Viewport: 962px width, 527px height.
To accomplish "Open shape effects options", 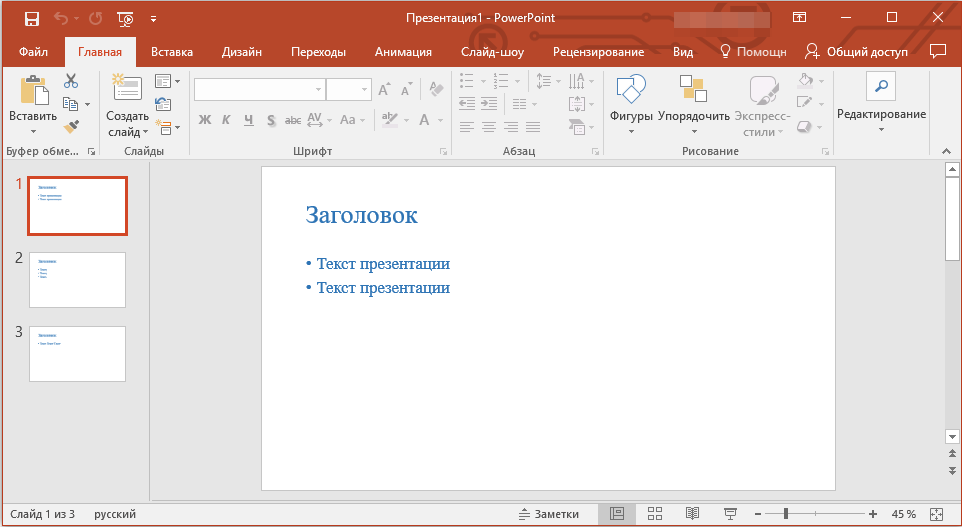I will click(810, 127).
